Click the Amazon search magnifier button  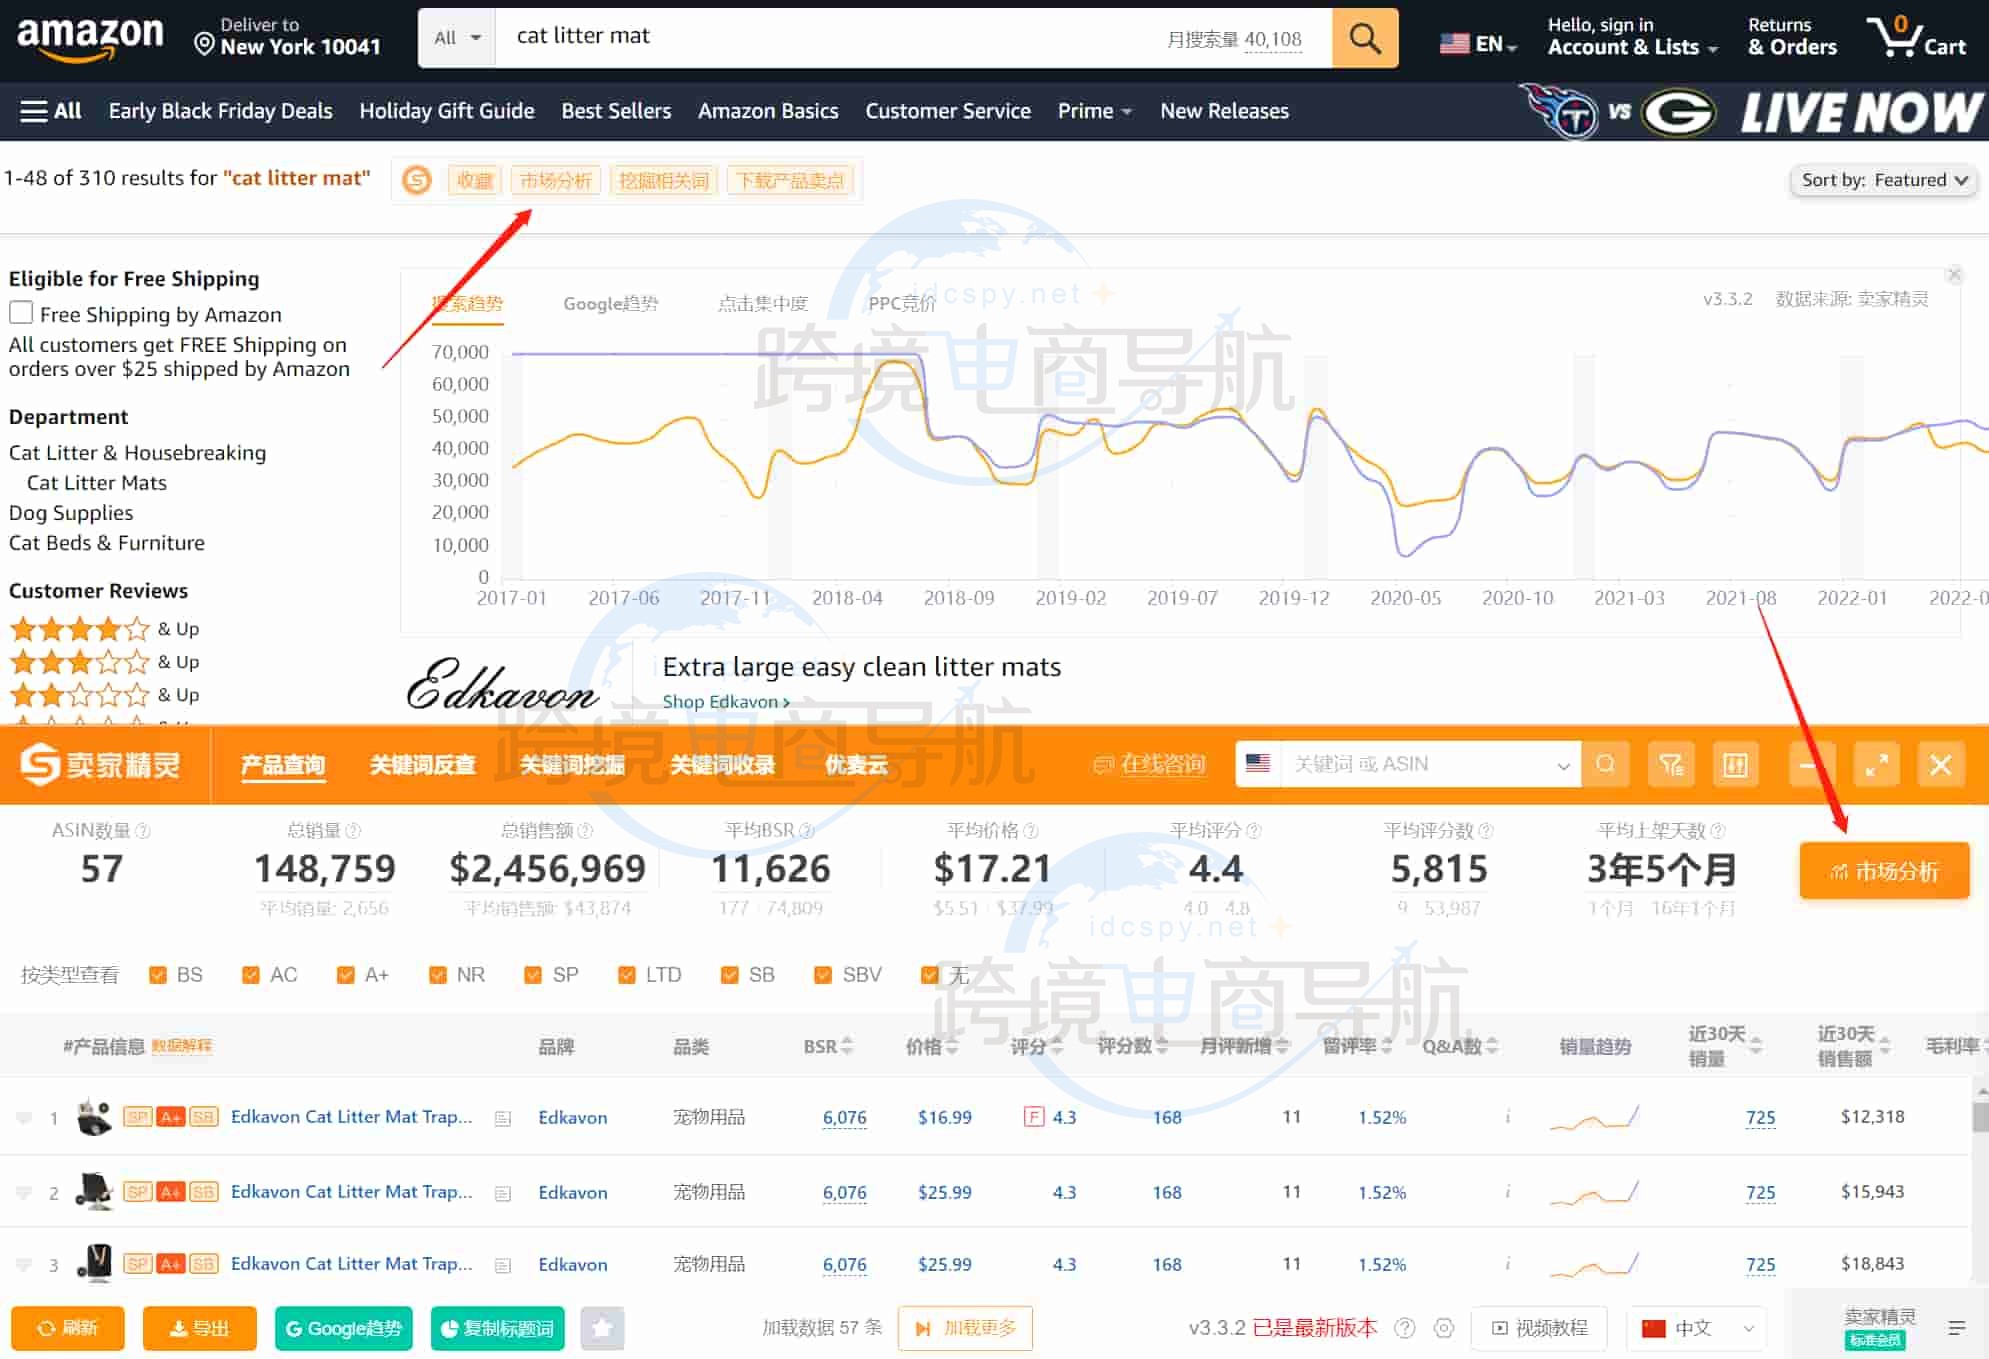tap(1364, 39)
